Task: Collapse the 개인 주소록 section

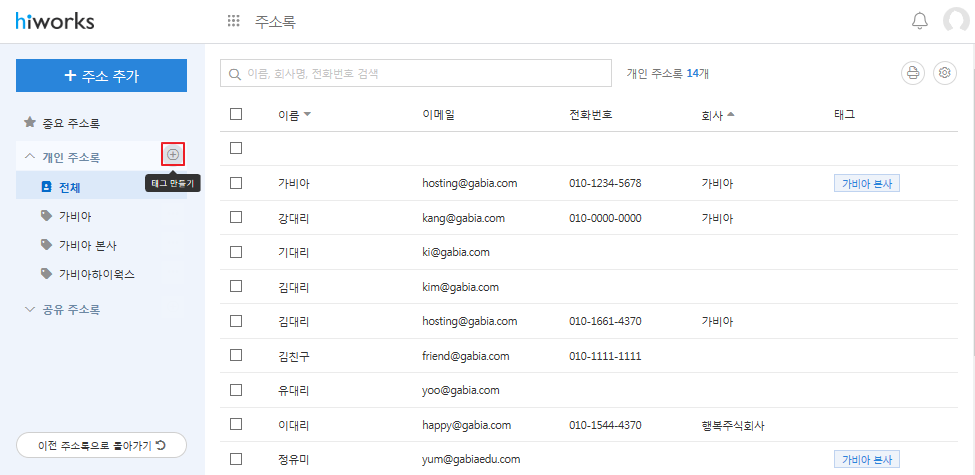Action: click(30, 157)
